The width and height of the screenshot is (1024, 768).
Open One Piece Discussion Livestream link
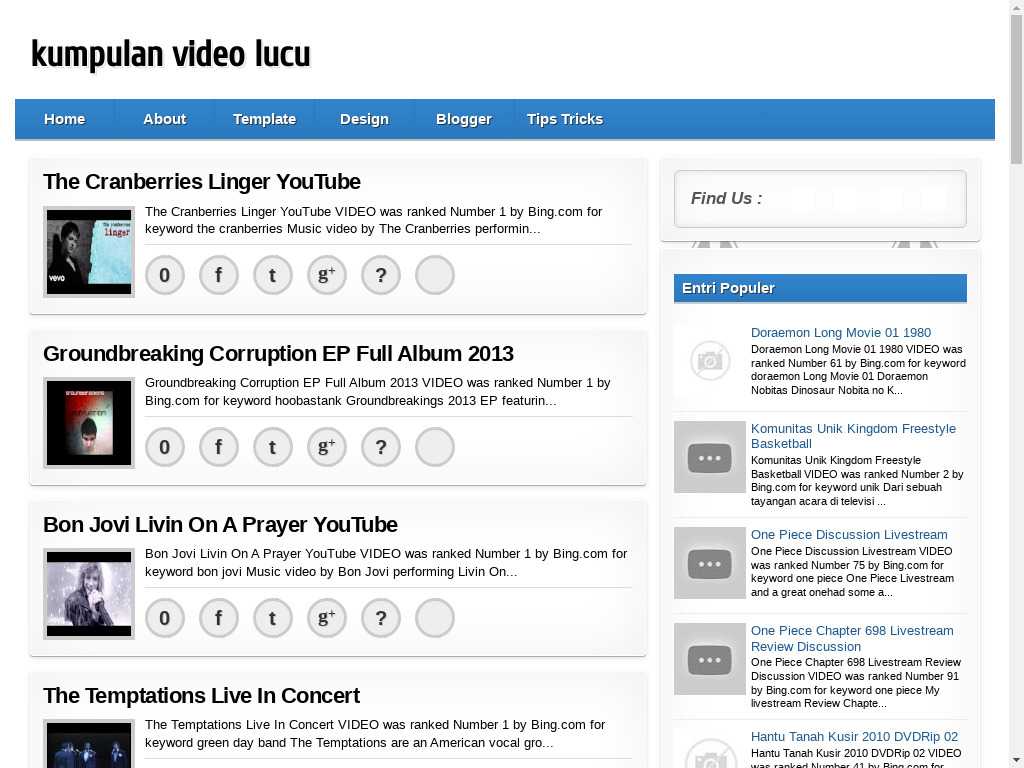click(849, 534)
